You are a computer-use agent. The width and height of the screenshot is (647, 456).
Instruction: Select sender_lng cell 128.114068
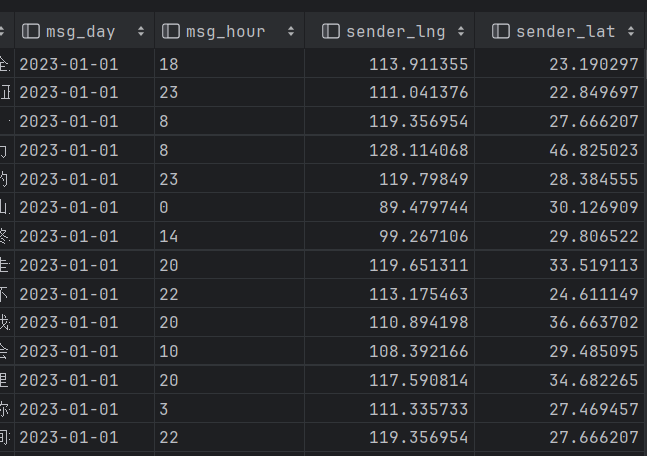point(390,150)
